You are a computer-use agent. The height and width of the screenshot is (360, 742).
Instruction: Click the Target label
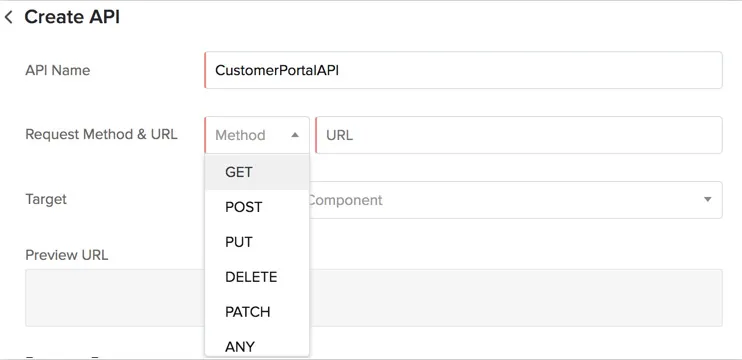point(46,199)
